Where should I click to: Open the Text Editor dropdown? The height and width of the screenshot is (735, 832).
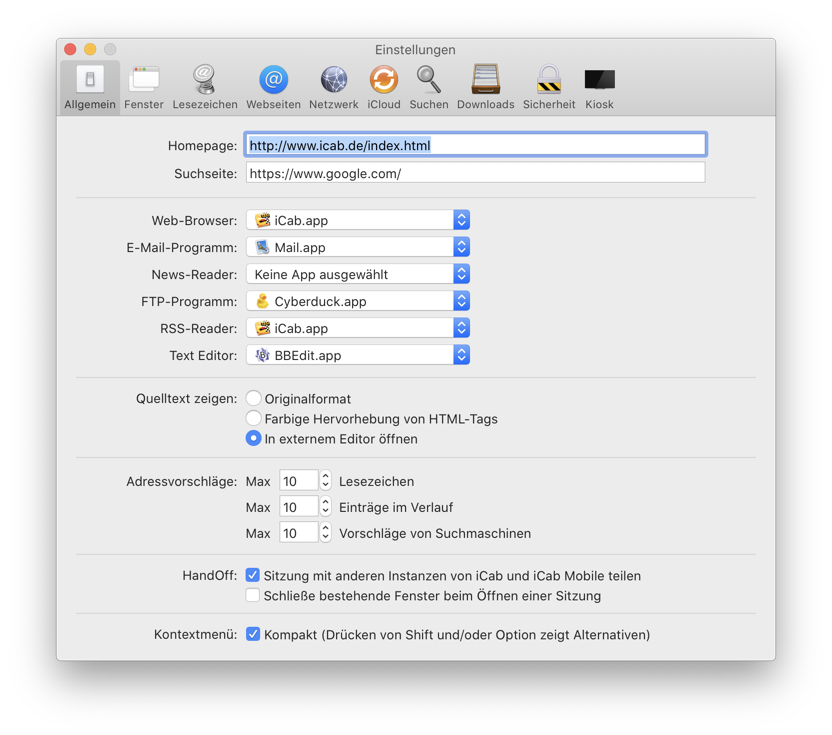pyautogui.click(x=358, y=356)
